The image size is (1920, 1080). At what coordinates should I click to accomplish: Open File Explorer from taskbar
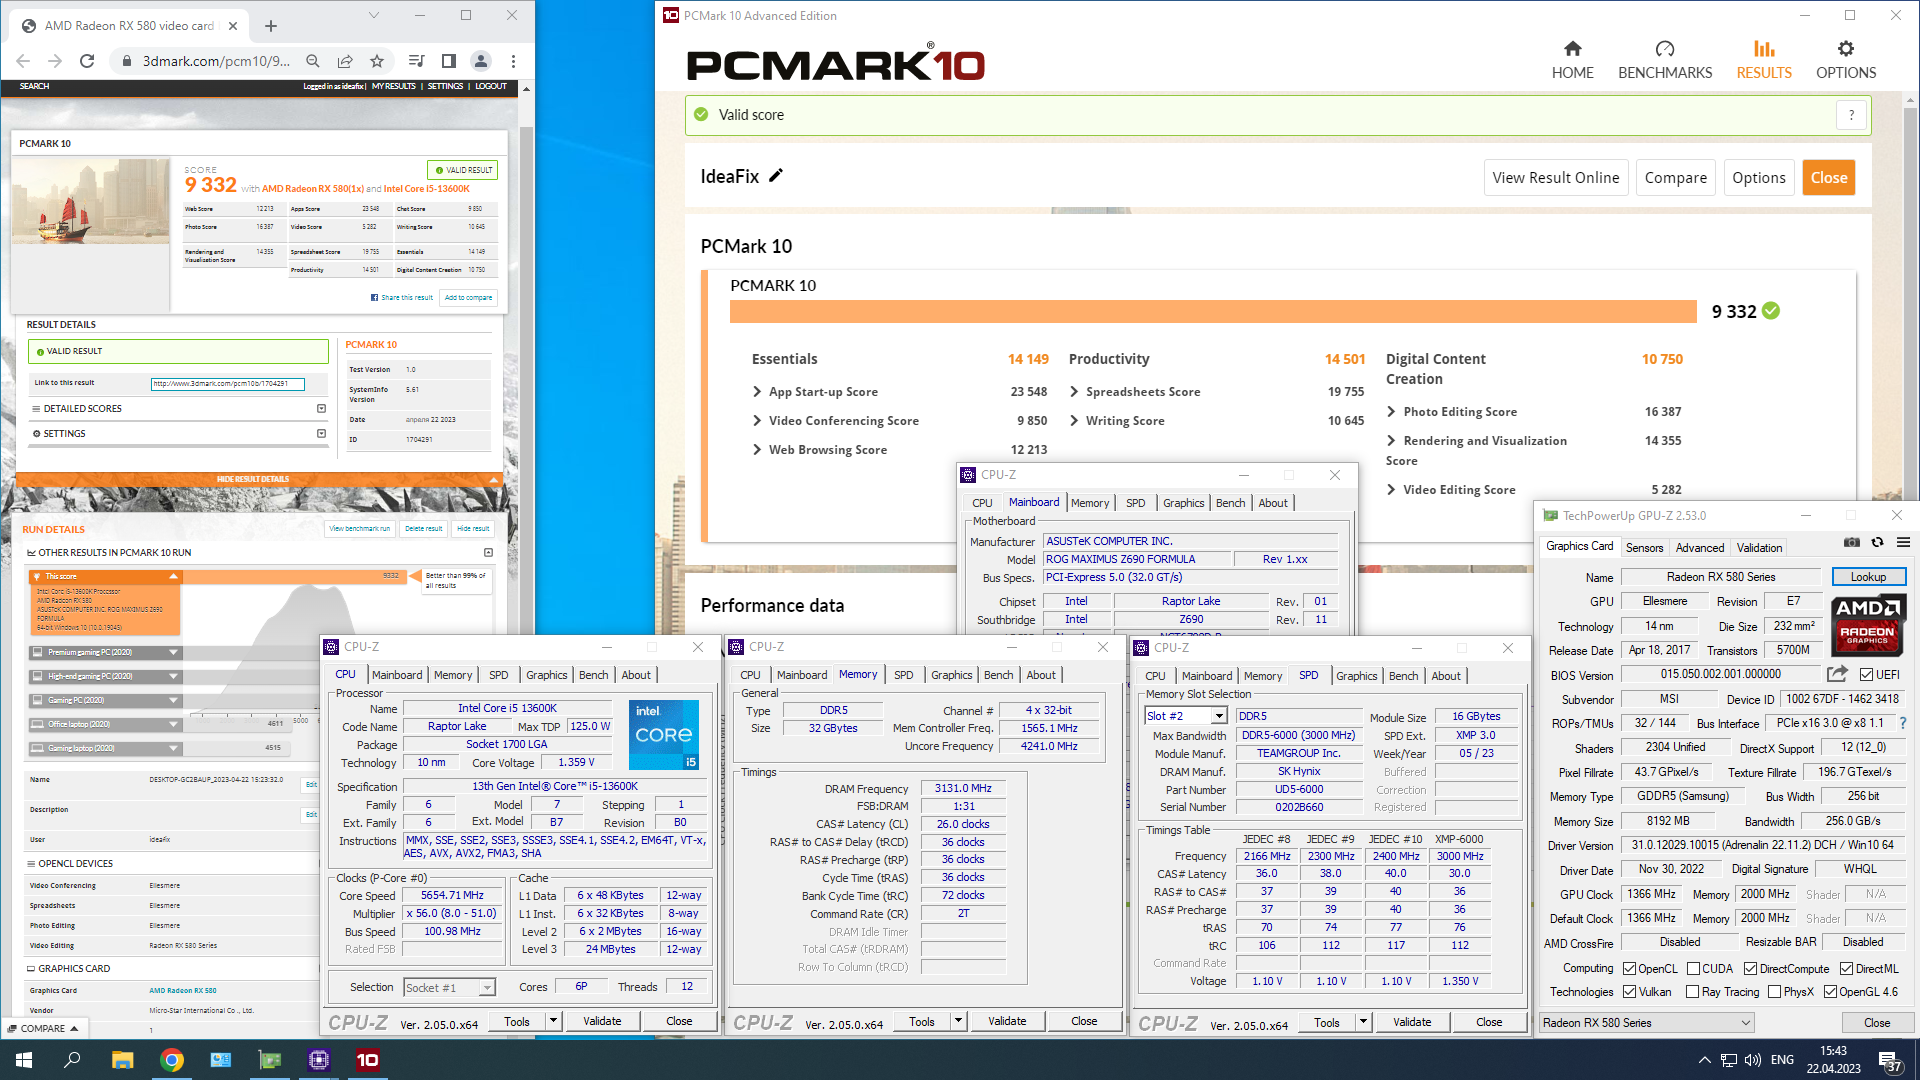(122, 1060)
